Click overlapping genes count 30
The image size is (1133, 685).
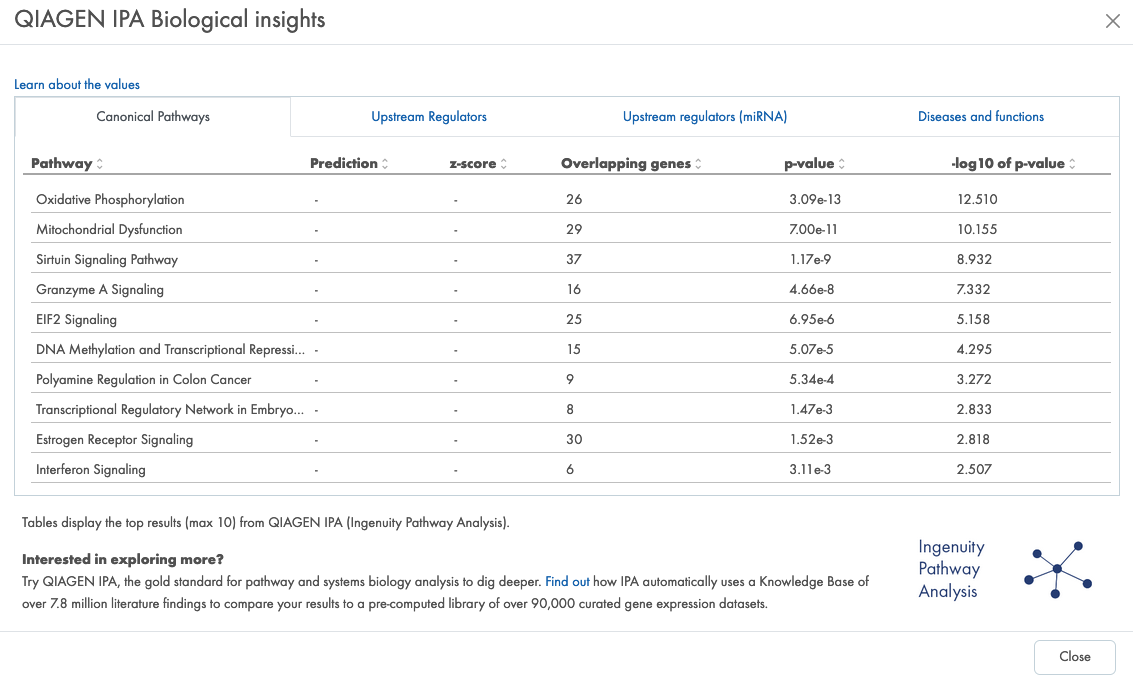point(574,439)
